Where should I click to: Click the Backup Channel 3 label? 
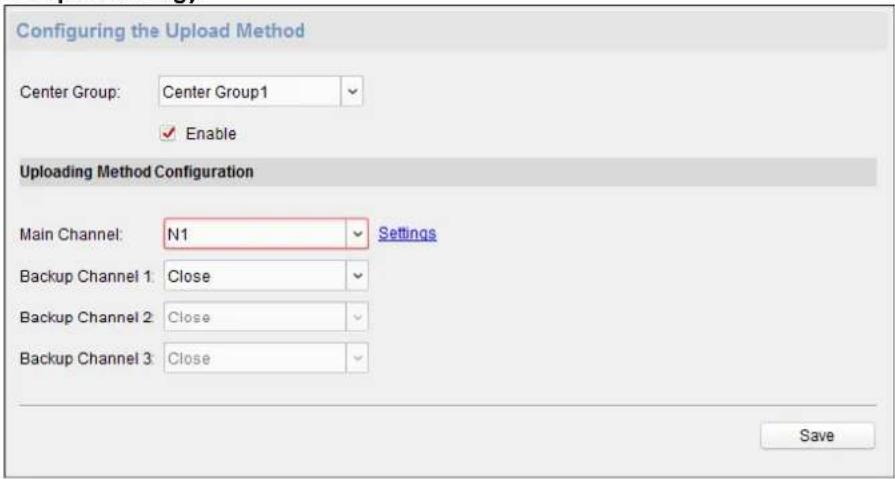[87, 359]
